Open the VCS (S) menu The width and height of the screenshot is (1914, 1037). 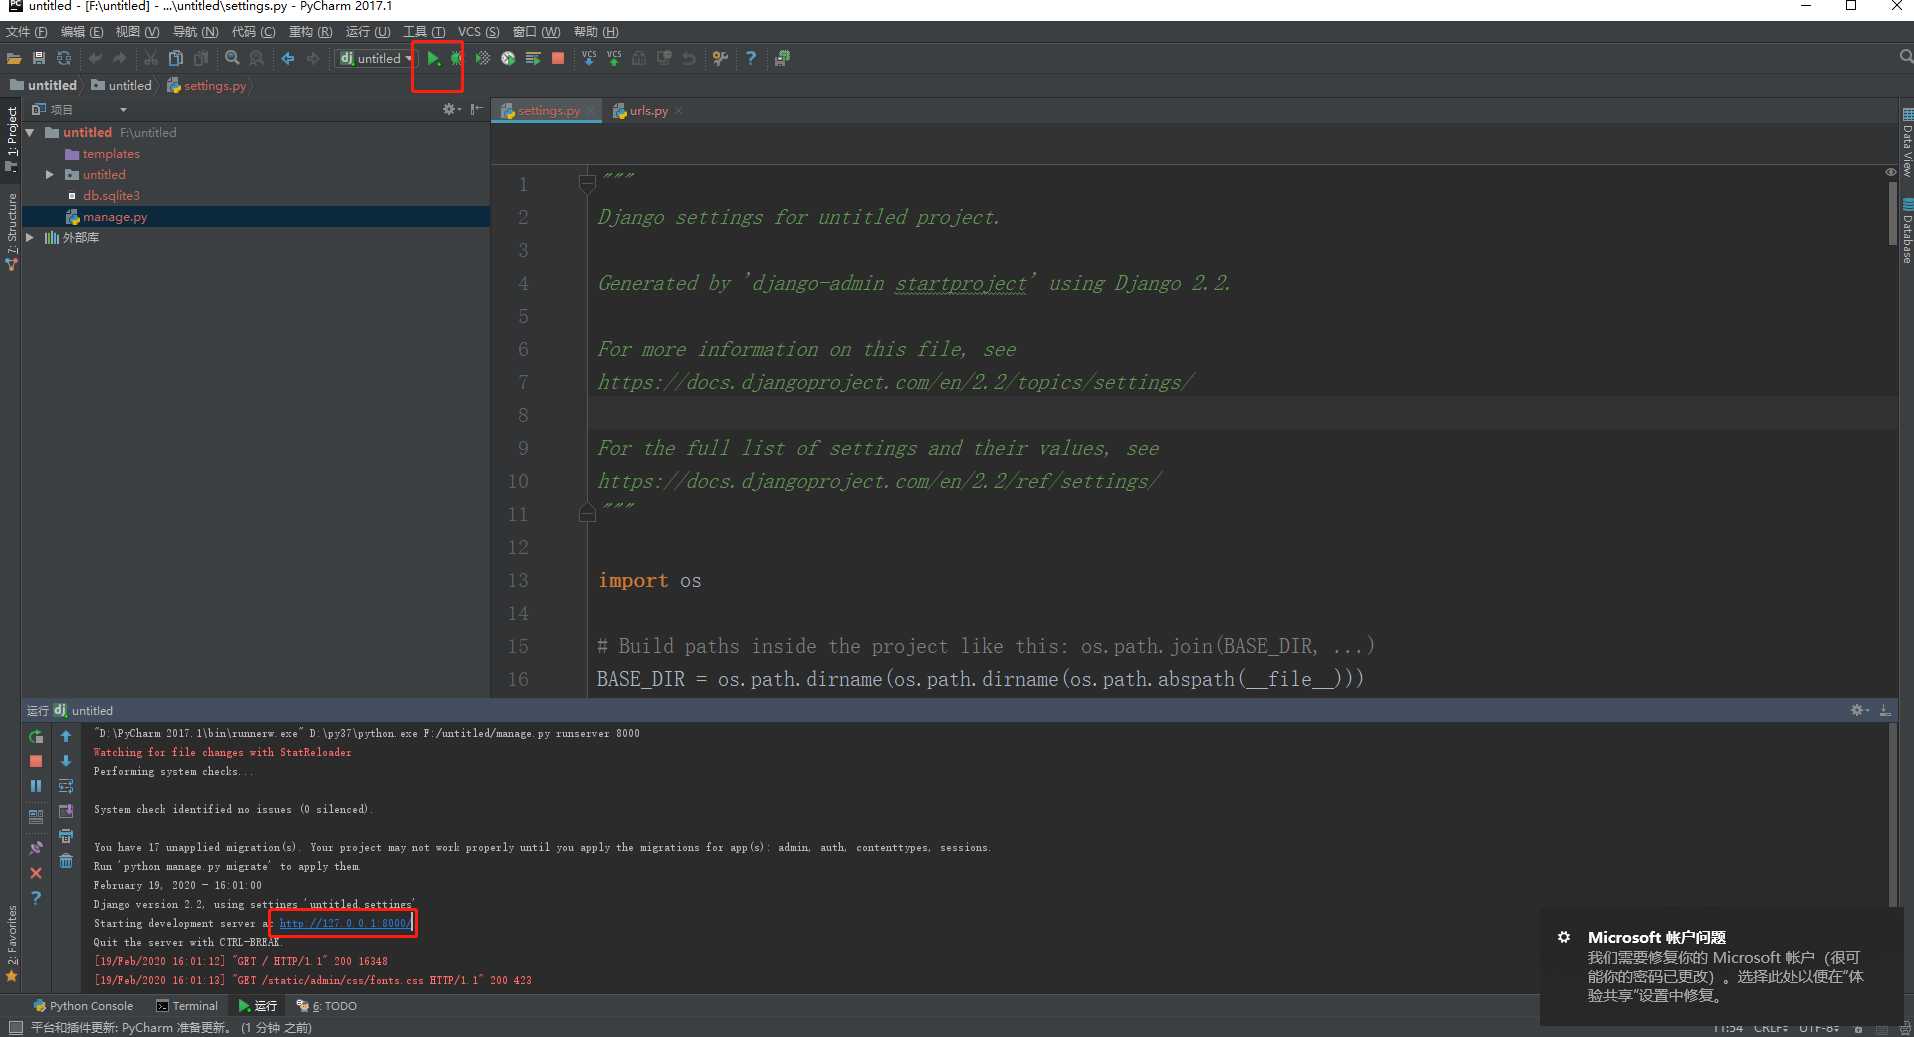pyautogui.click(x=478, y=32)
